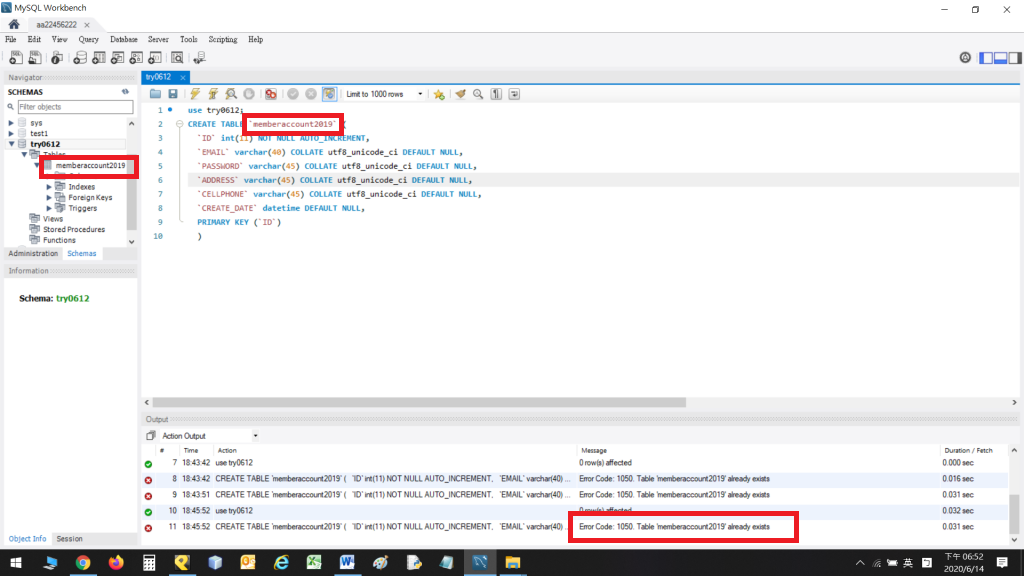Close the aa22456222 connection tab
The height and width of the screenshot is (576, 1024).
click(87, 25)
